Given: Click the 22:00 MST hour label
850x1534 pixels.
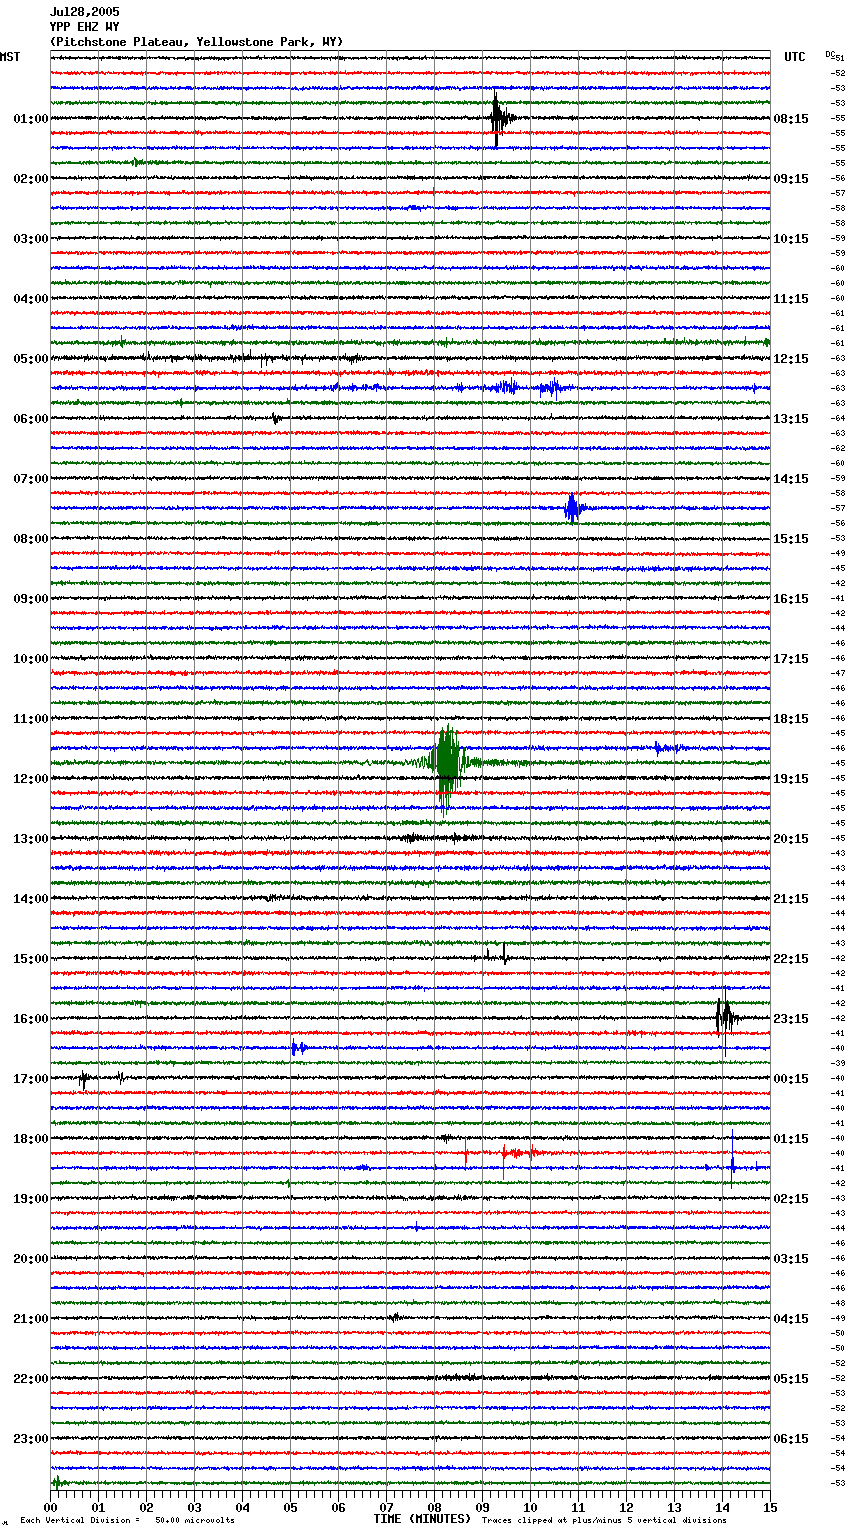Looking at the screenshot, I should point(31,1379).
